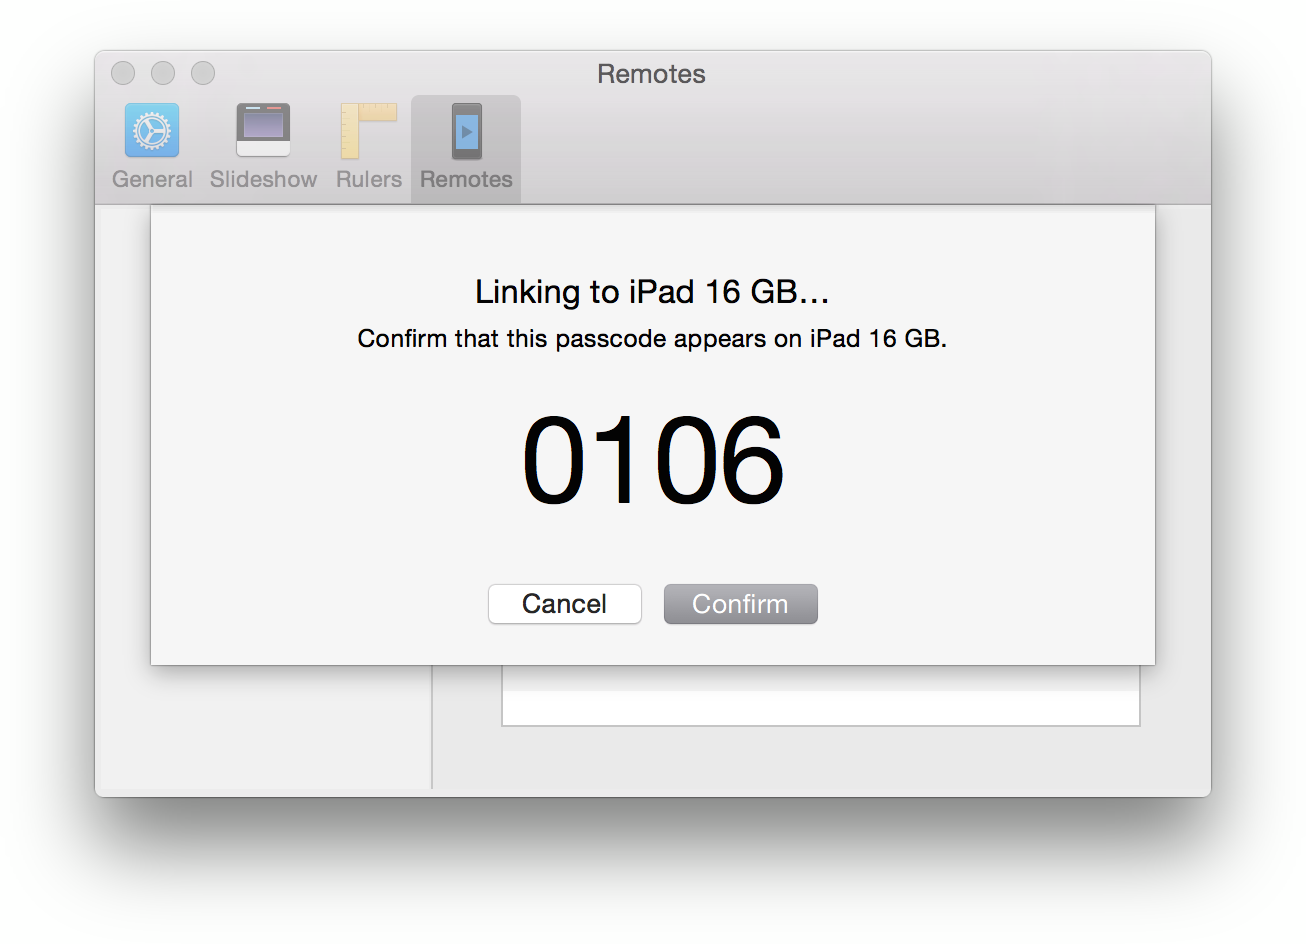This screenshot has height=944, width=1306.
Task: Click the red close window button
Action: click(123, 73)
